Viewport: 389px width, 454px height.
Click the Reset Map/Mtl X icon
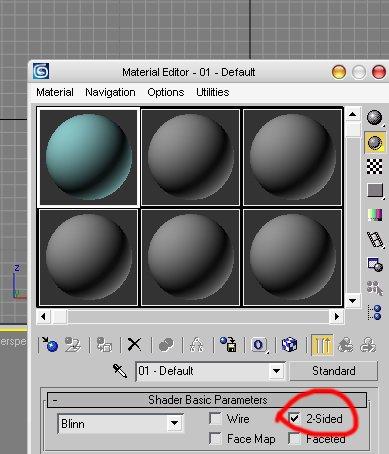click(134, 344)
